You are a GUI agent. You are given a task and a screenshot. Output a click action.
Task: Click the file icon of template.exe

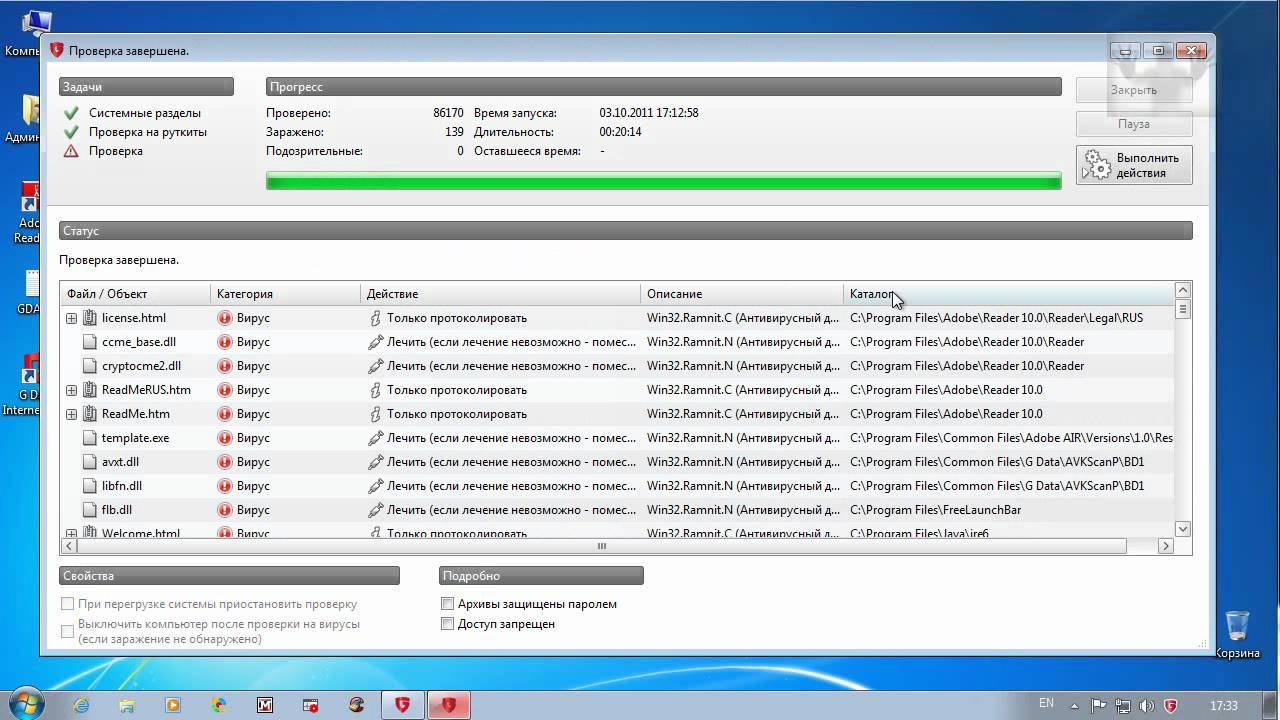(90, 438)
